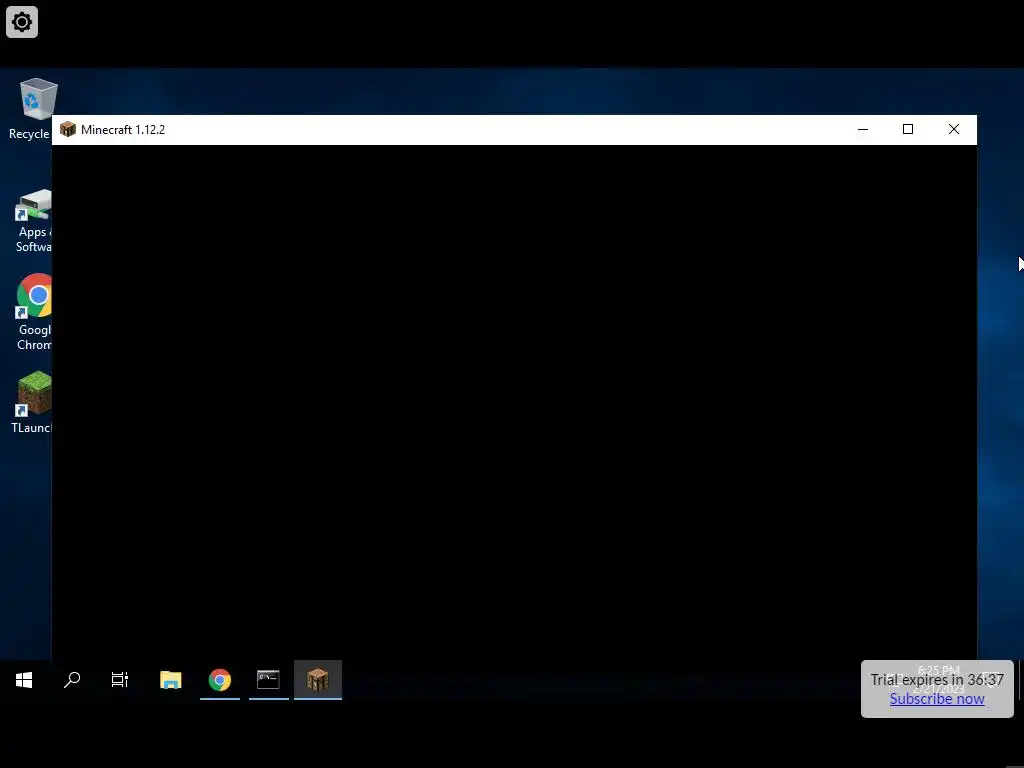Click the Minecraft crafting table title bar icon
Image resolution: width=1024 pixels, height=768 pixels.
(68, 129)
